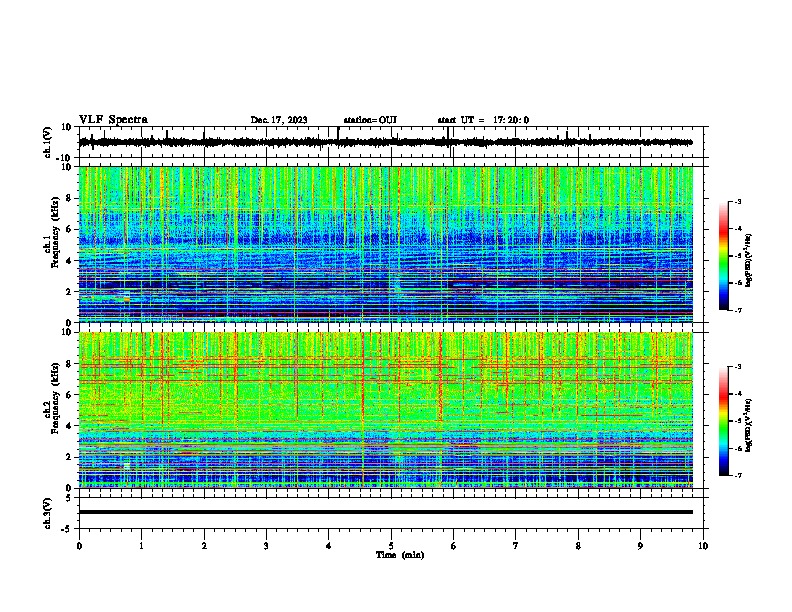
Task: Click the "8" kHz tick on ch.2 frequency axis
Action: tap(69, 364)
